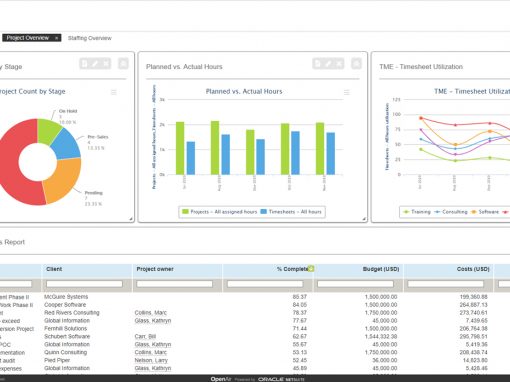510x382 pixels.
Task: Select the Schubert Software client cell
Action: (x=67, y=337)
